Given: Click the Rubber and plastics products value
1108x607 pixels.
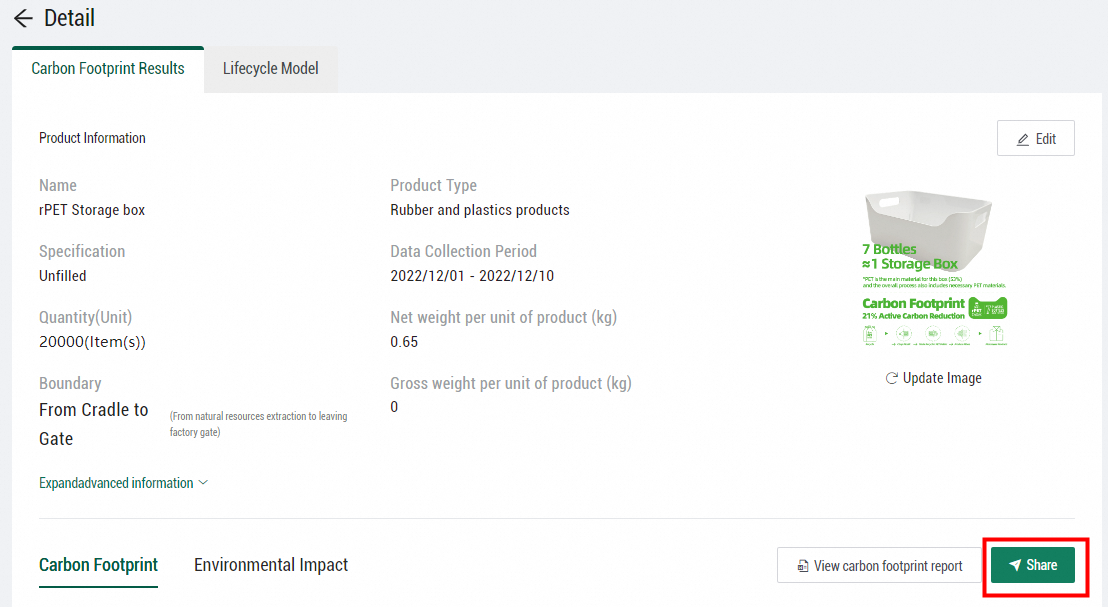Looking at the screenshot, I should pos(480,210).
